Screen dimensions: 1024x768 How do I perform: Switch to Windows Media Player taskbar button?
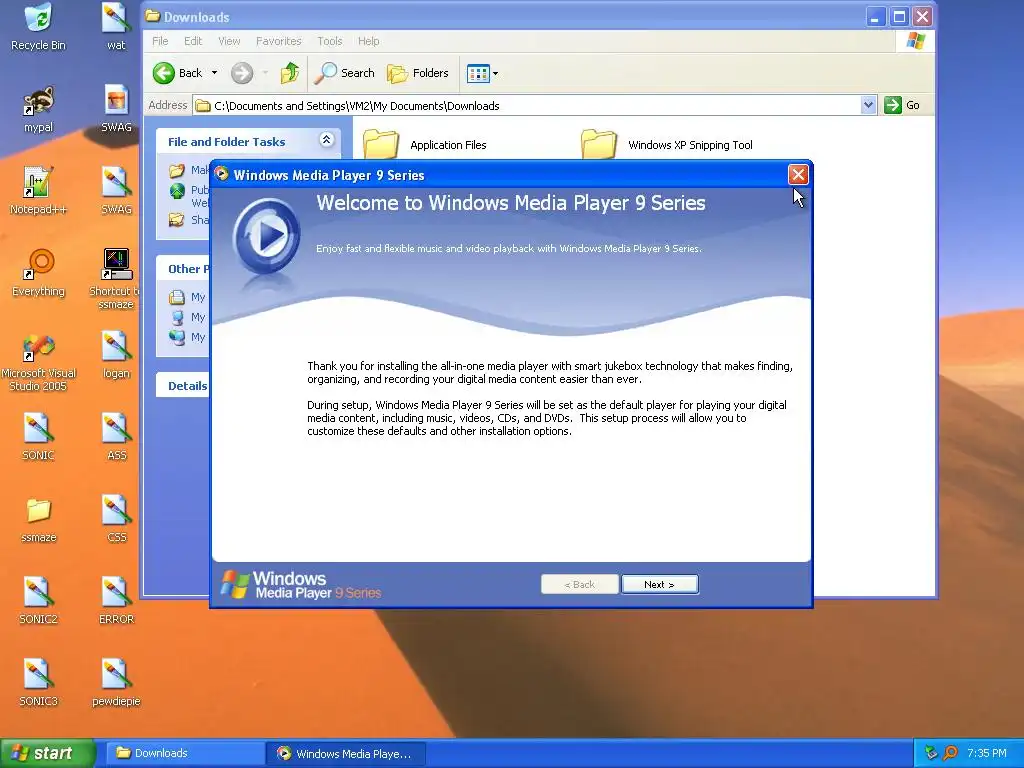[x=346, y=754]
